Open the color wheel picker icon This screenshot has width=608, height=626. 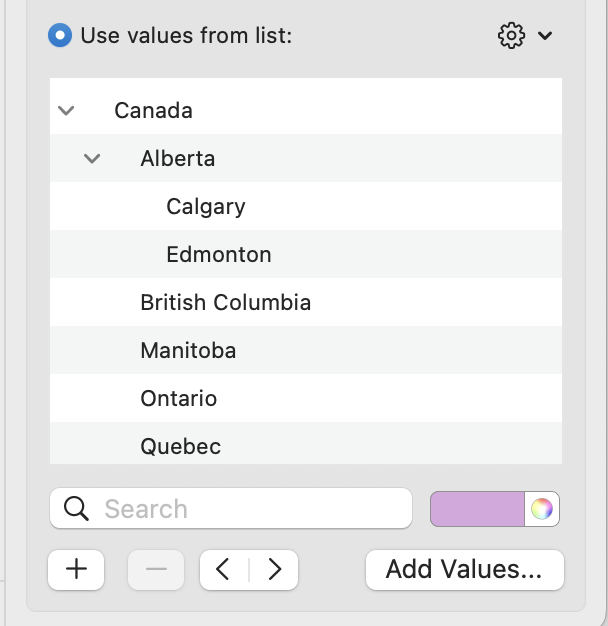(x=542, y=508)
